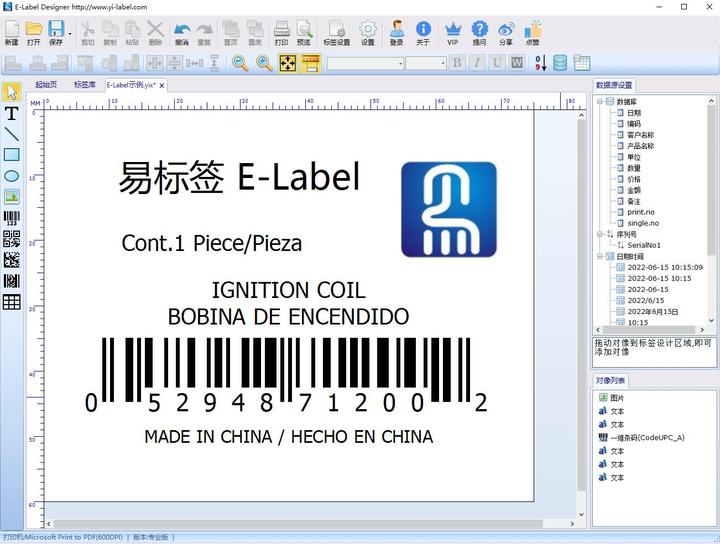Click the Delete (删除) X icon
Image resolution: width=720 pixels, height=544 pixels.
(155, 32)
